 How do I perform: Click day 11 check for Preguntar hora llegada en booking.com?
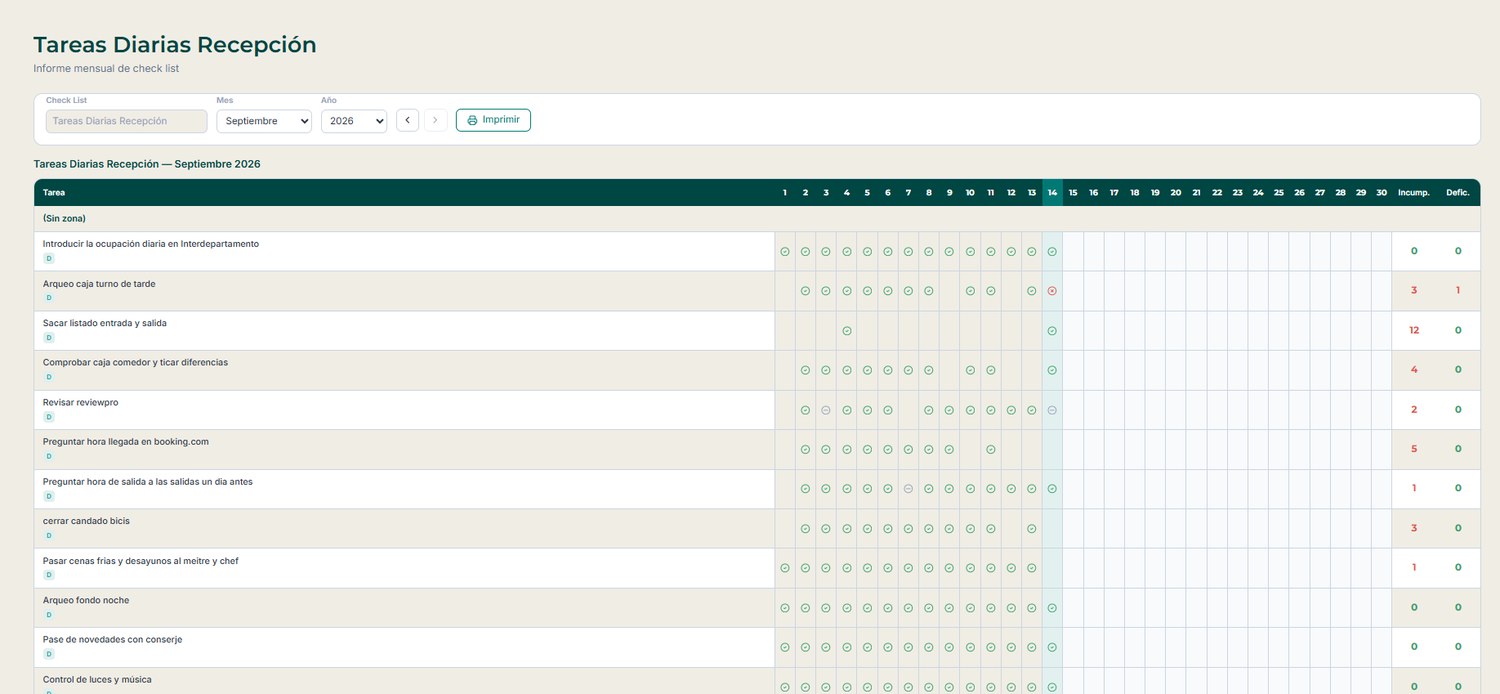(x=991, y=450)
